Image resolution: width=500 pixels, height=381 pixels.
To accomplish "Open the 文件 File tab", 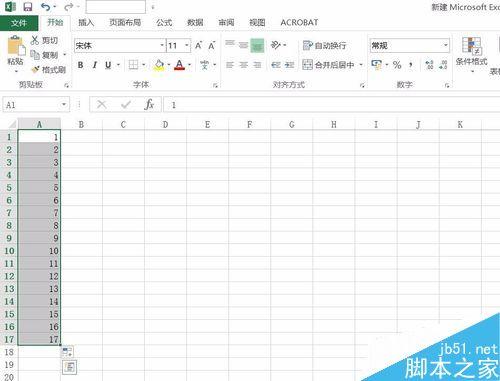I will 19,23.
